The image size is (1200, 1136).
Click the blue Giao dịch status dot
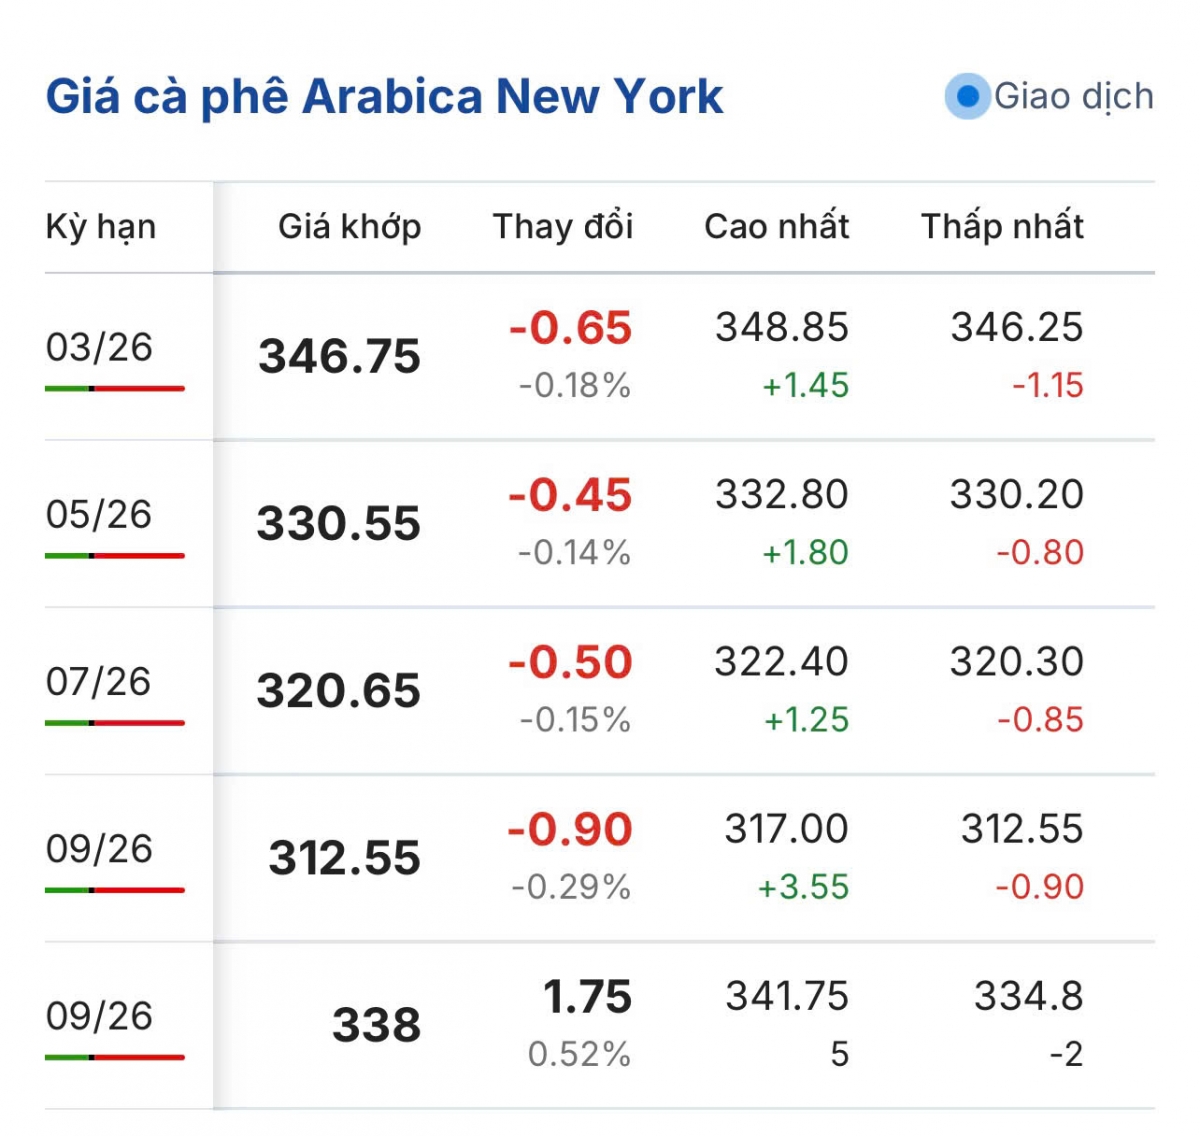[967, 97]
